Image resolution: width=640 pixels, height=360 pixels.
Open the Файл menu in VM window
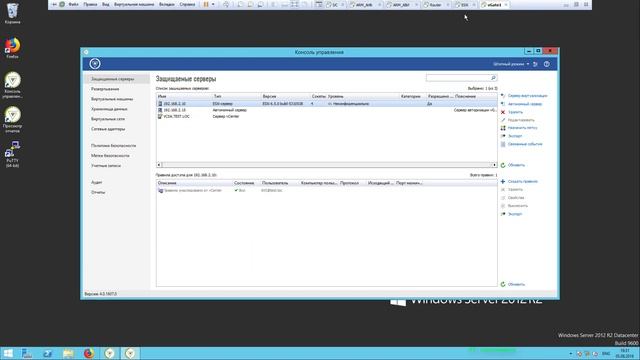tap(73, 4)
